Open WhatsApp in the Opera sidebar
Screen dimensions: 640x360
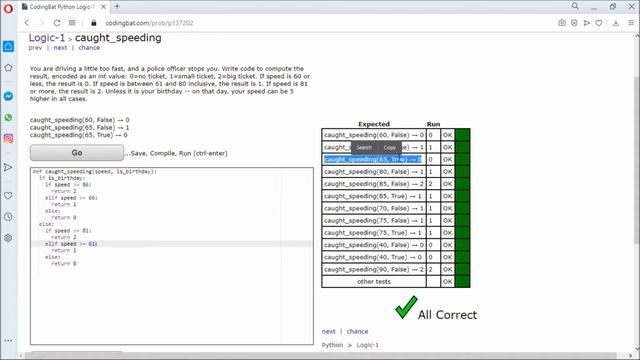click(x=8, y=118)
